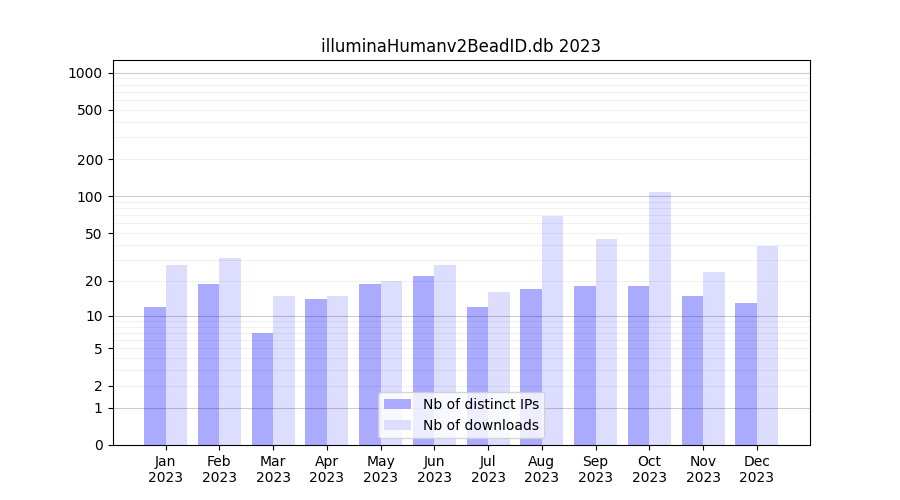Click the chart title illuminaHumanv2BeadID.db 2023
Viewport: 900px width, 500px height.
(x=460, y=46)
